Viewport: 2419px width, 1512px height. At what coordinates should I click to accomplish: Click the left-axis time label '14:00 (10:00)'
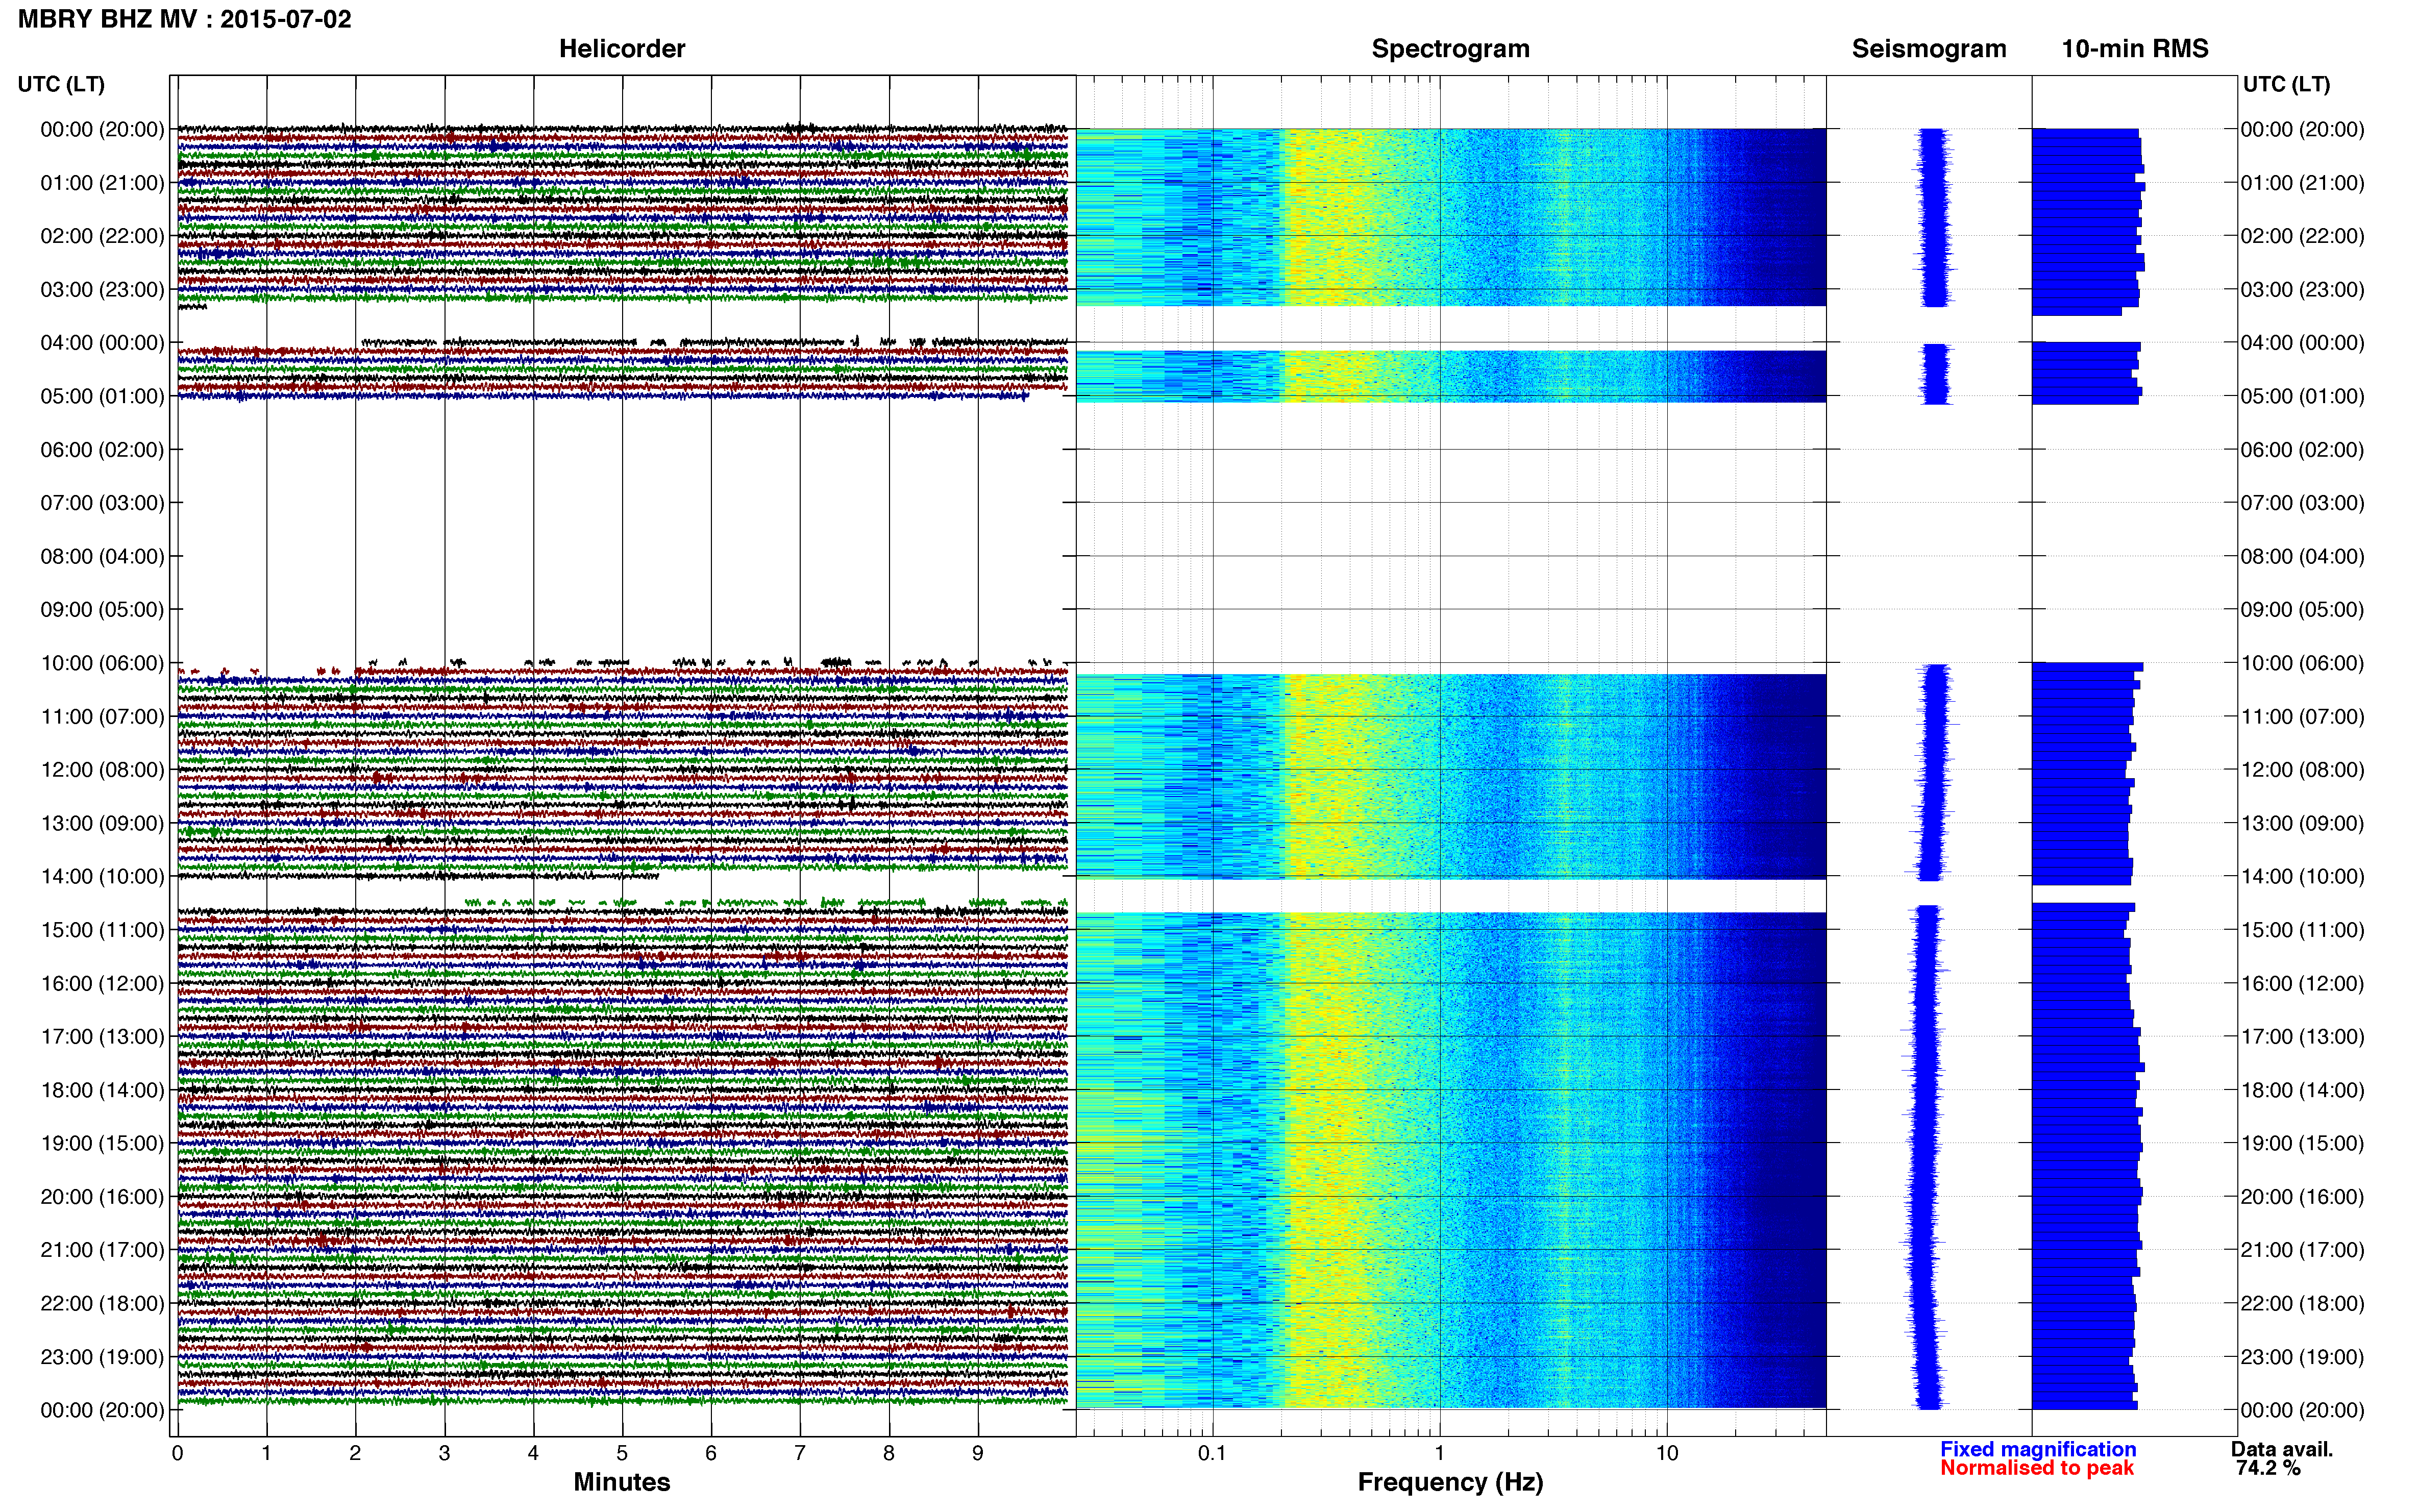coord(102,877)
